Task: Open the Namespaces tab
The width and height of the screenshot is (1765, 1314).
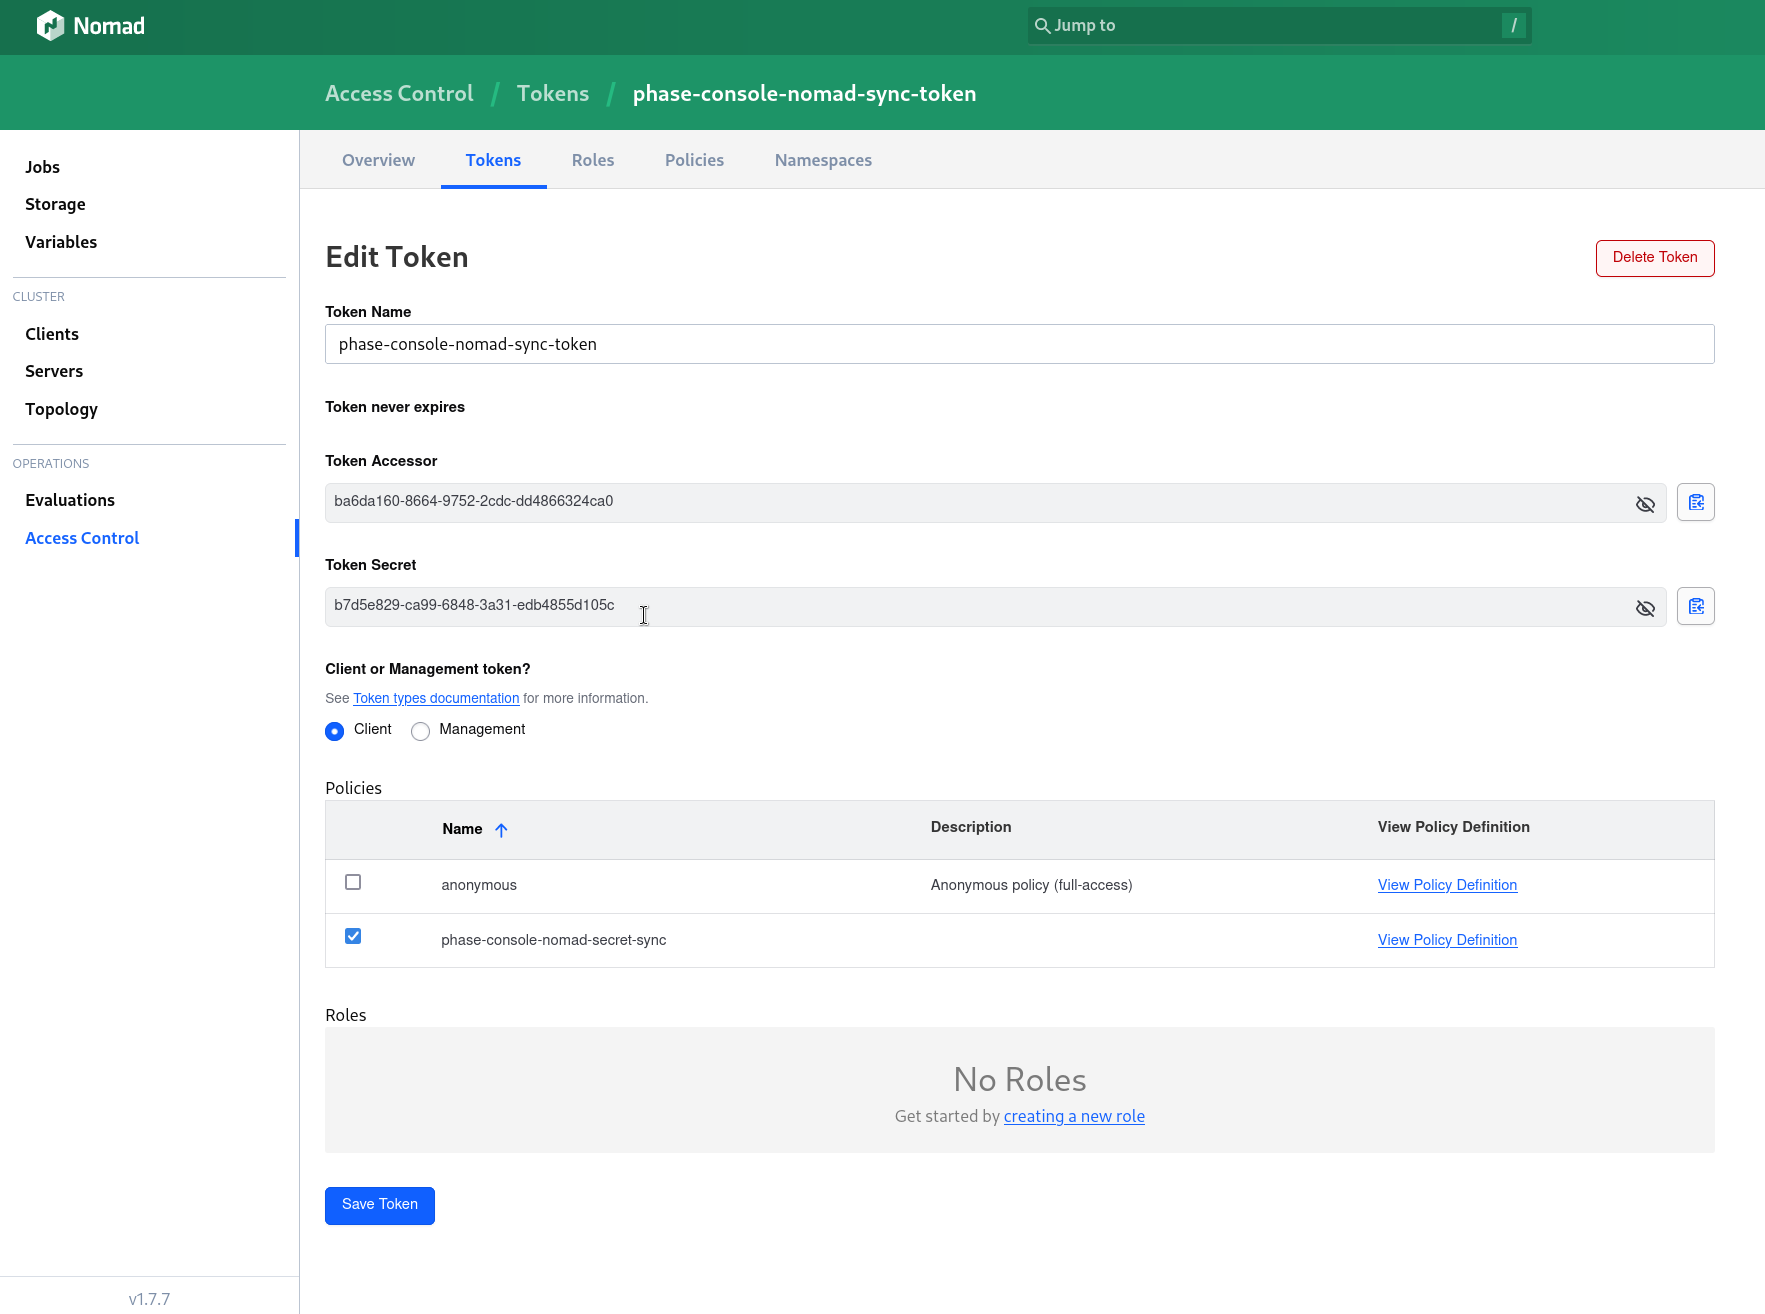Action: tap(823, 160)
